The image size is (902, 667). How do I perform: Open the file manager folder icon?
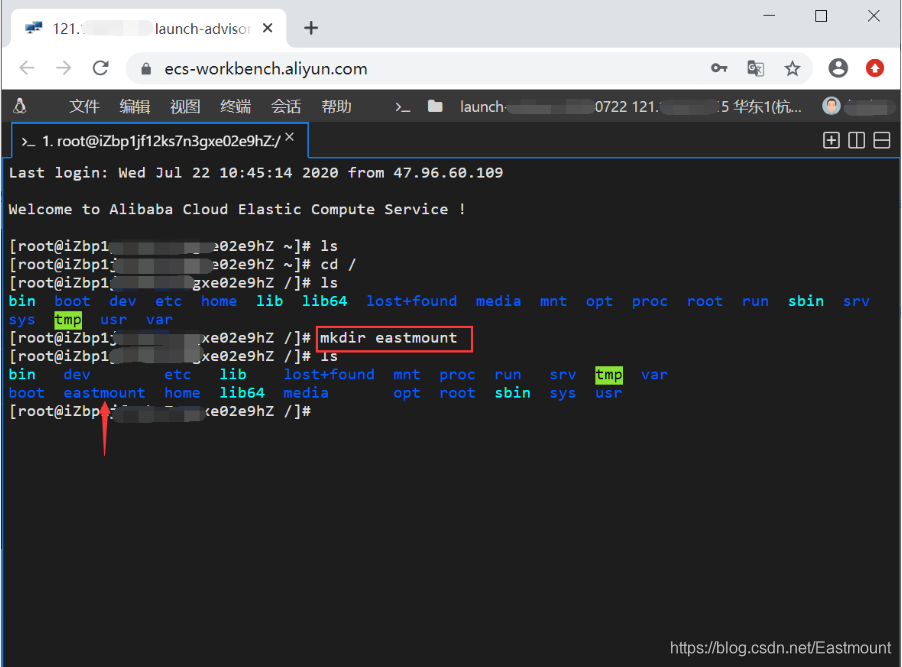tap(435, 106)
